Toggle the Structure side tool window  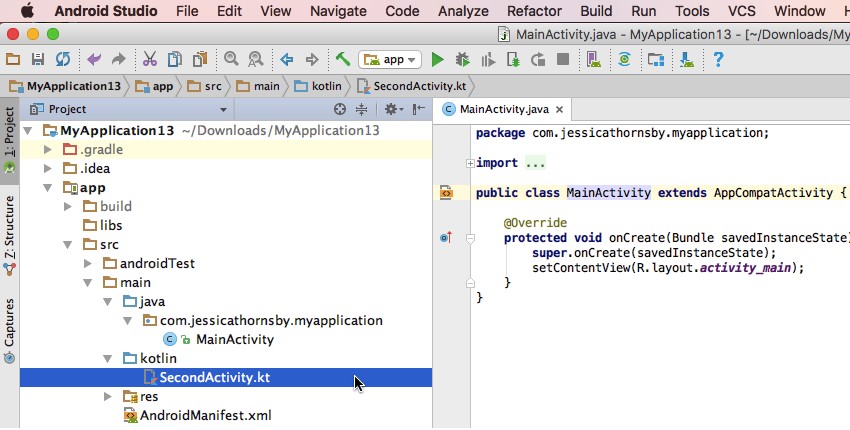[x=9, y=236]
